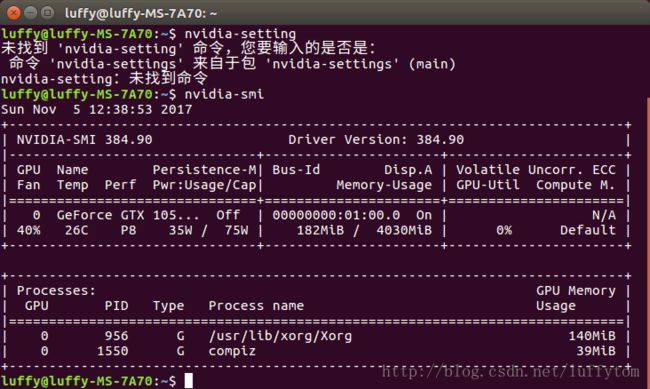Click the Volatile Uncorr. ECC header
The width and height of the screenshot is (650, 389).
(536, 170)
